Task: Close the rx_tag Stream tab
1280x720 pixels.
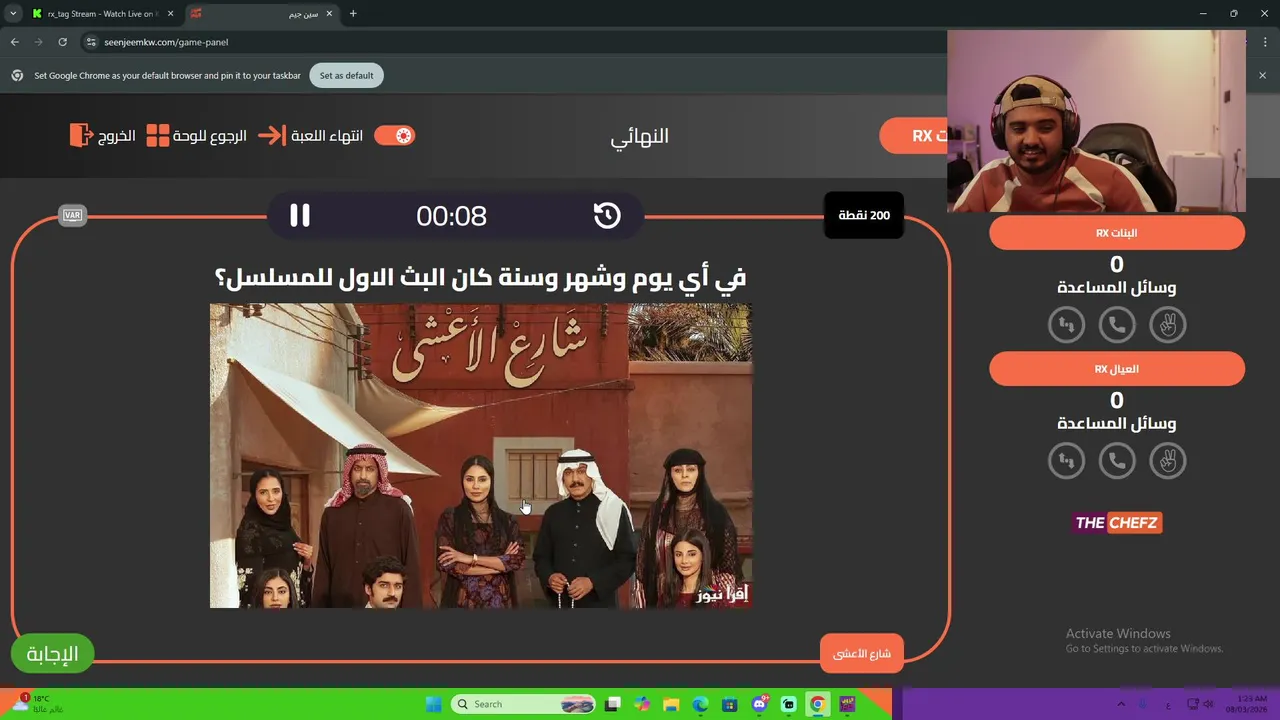Action: (169, 14)
